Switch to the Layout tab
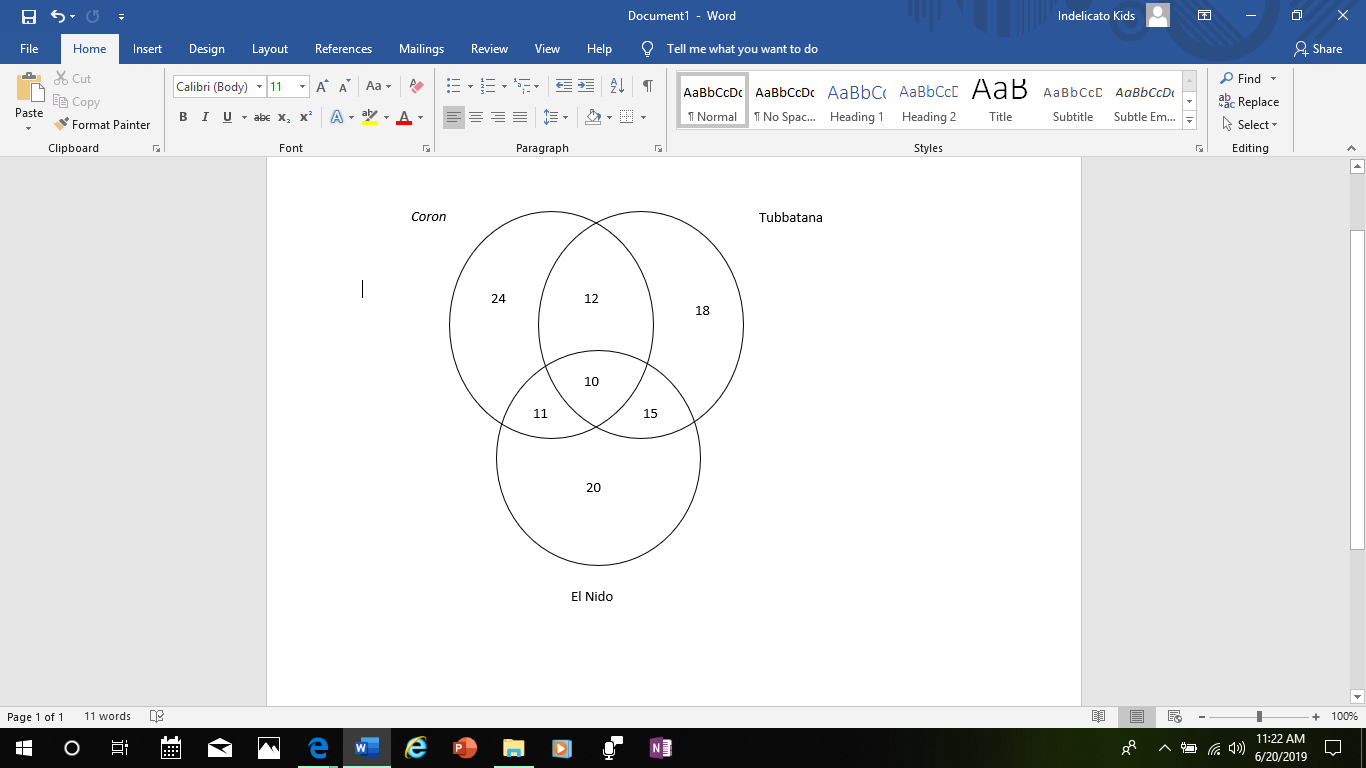 269,49
